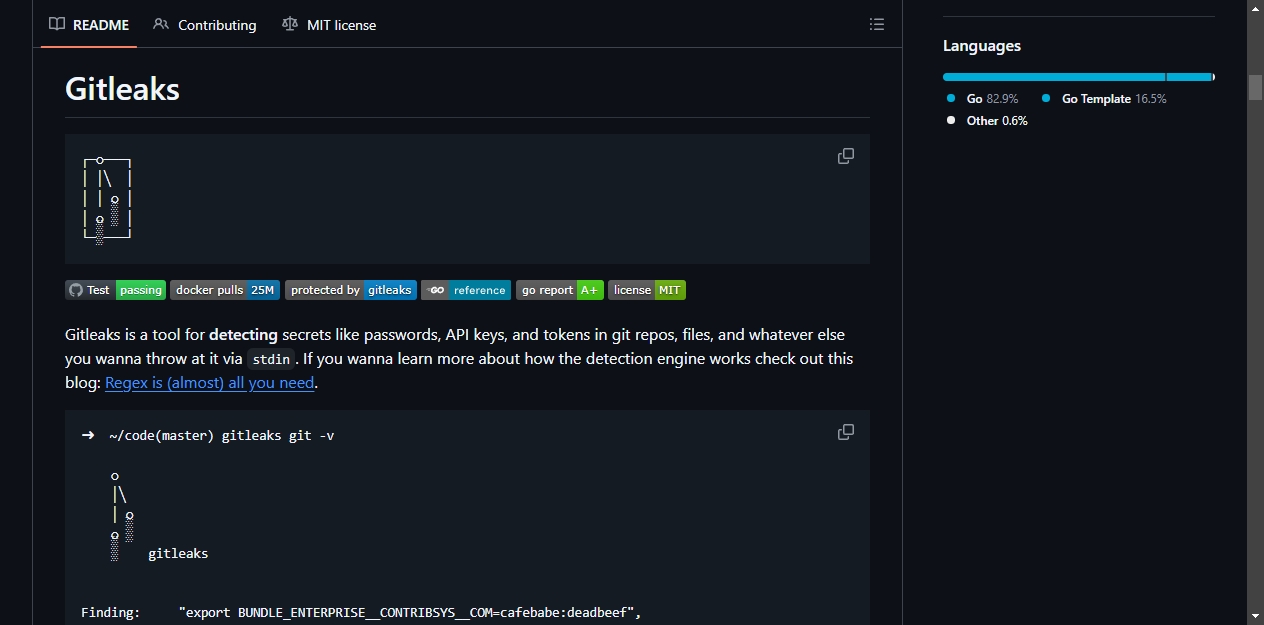Copy the ASCII logo code block
This screenshot has width=1264, height=625.
coord(846,156)
